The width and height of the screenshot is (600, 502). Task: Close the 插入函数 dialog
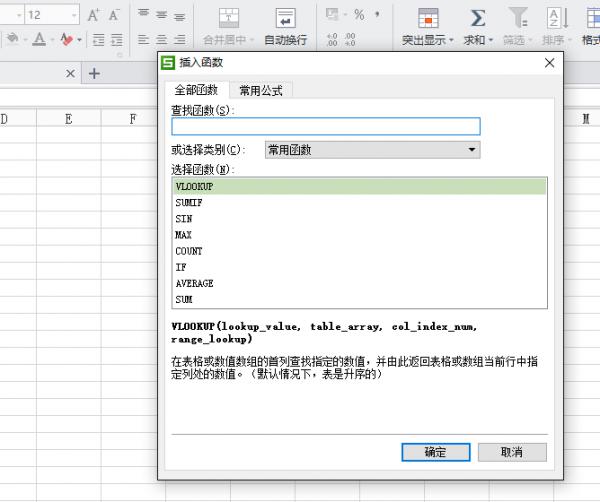click(549, 63)
